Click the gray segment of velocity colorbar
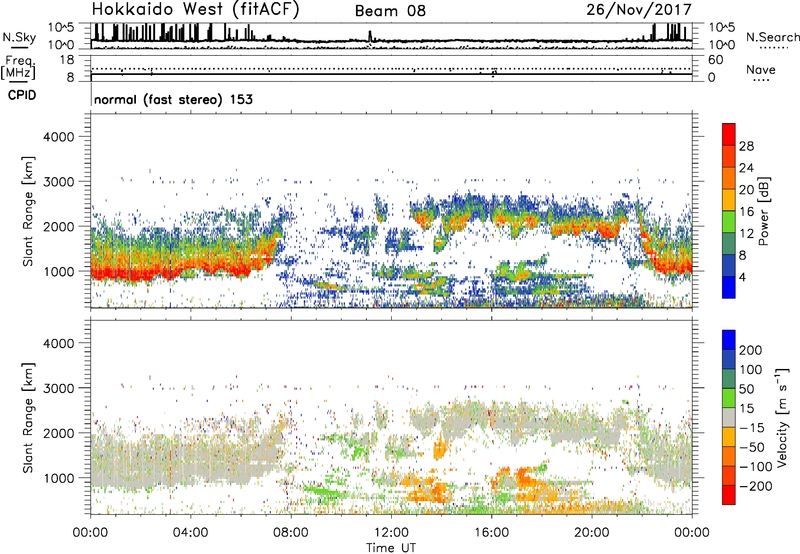The image size is (800, 554). (729, 417)
